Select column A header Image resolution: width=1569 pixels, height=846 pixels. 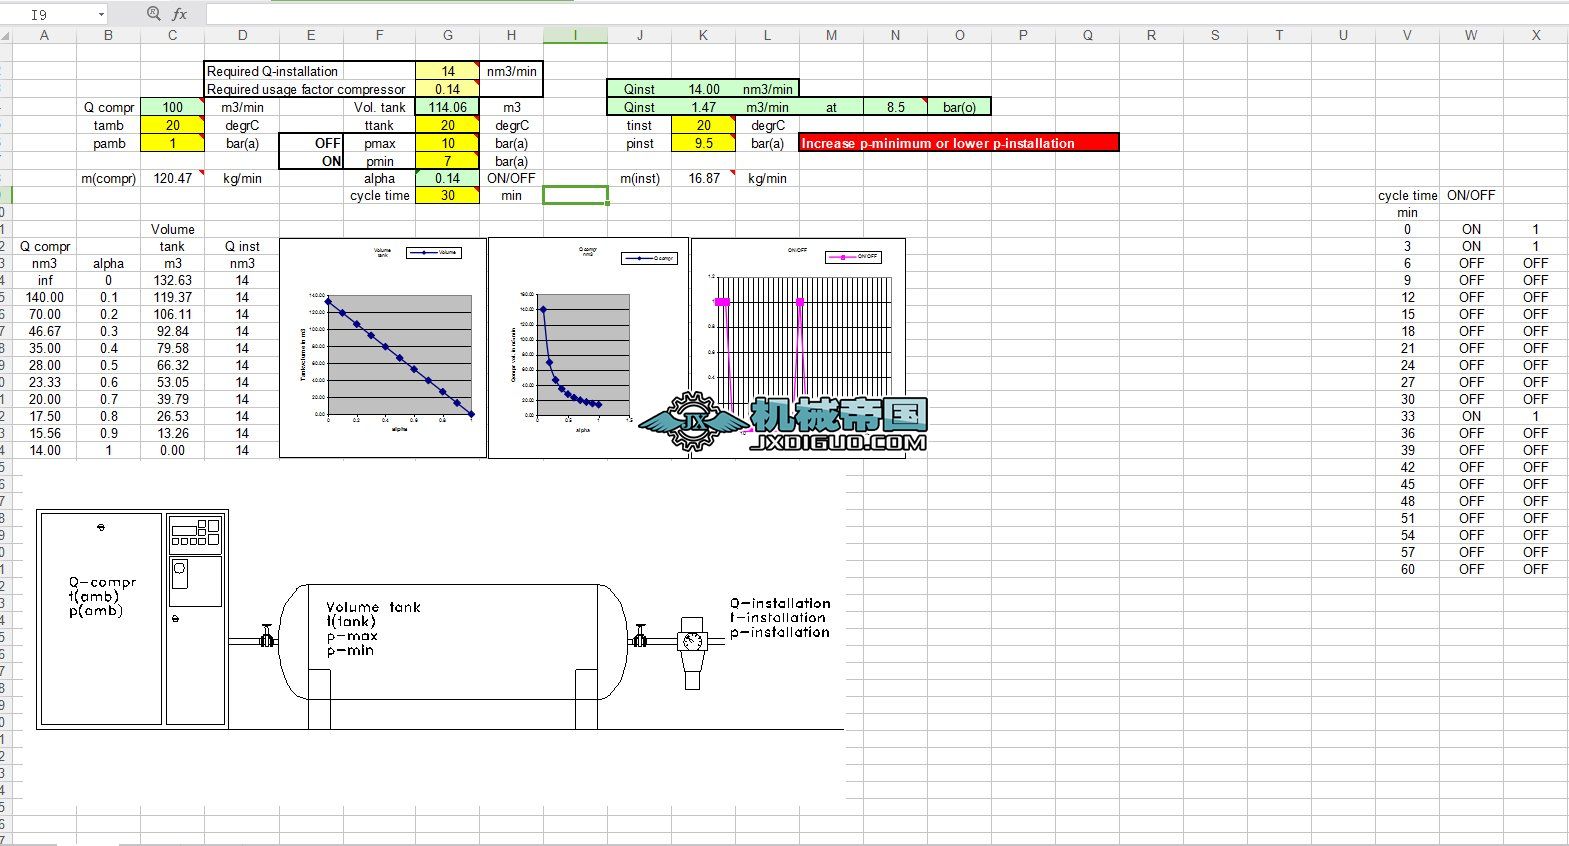click(44, 35)
